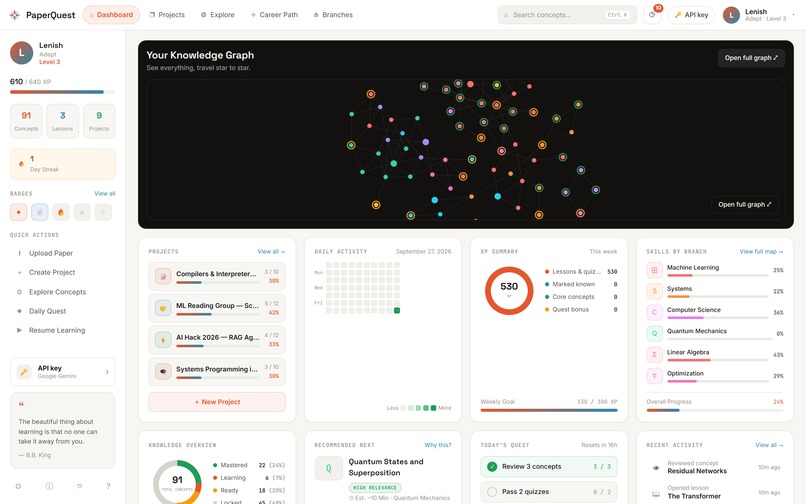Viewport: 806px width, 504px height.
Task: Click the 530 XP donut chart
Action: [509, 291]
